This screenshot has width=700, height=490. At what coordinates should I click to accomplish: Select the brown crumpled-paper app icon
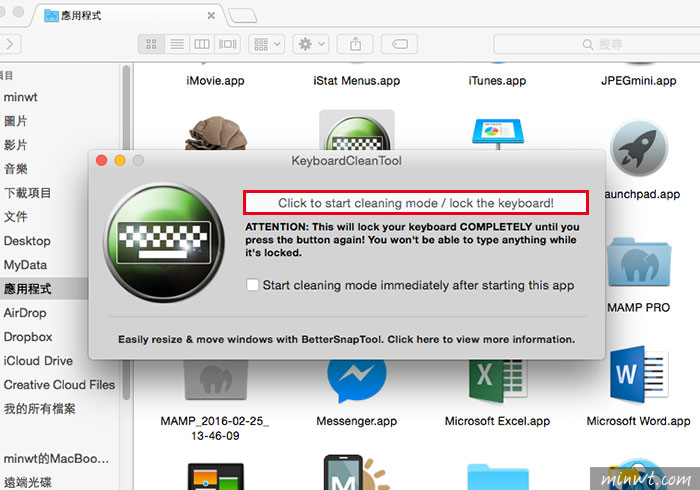216,133
